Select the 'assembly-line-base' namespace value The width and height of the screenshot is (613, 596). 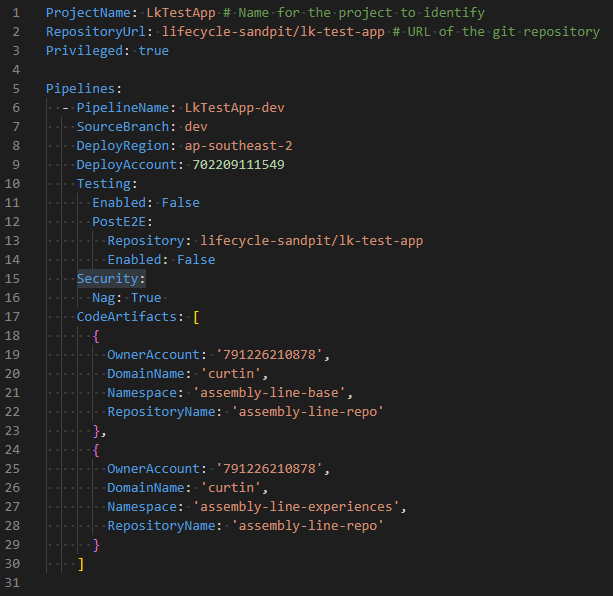click(x=269, y=393)
